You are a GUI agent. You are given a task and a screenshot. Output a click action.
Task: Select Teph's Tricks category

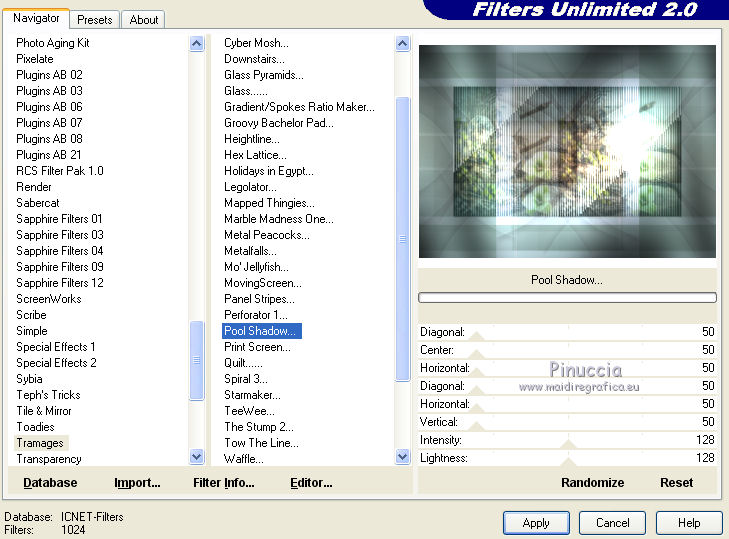tap(48, 395)
